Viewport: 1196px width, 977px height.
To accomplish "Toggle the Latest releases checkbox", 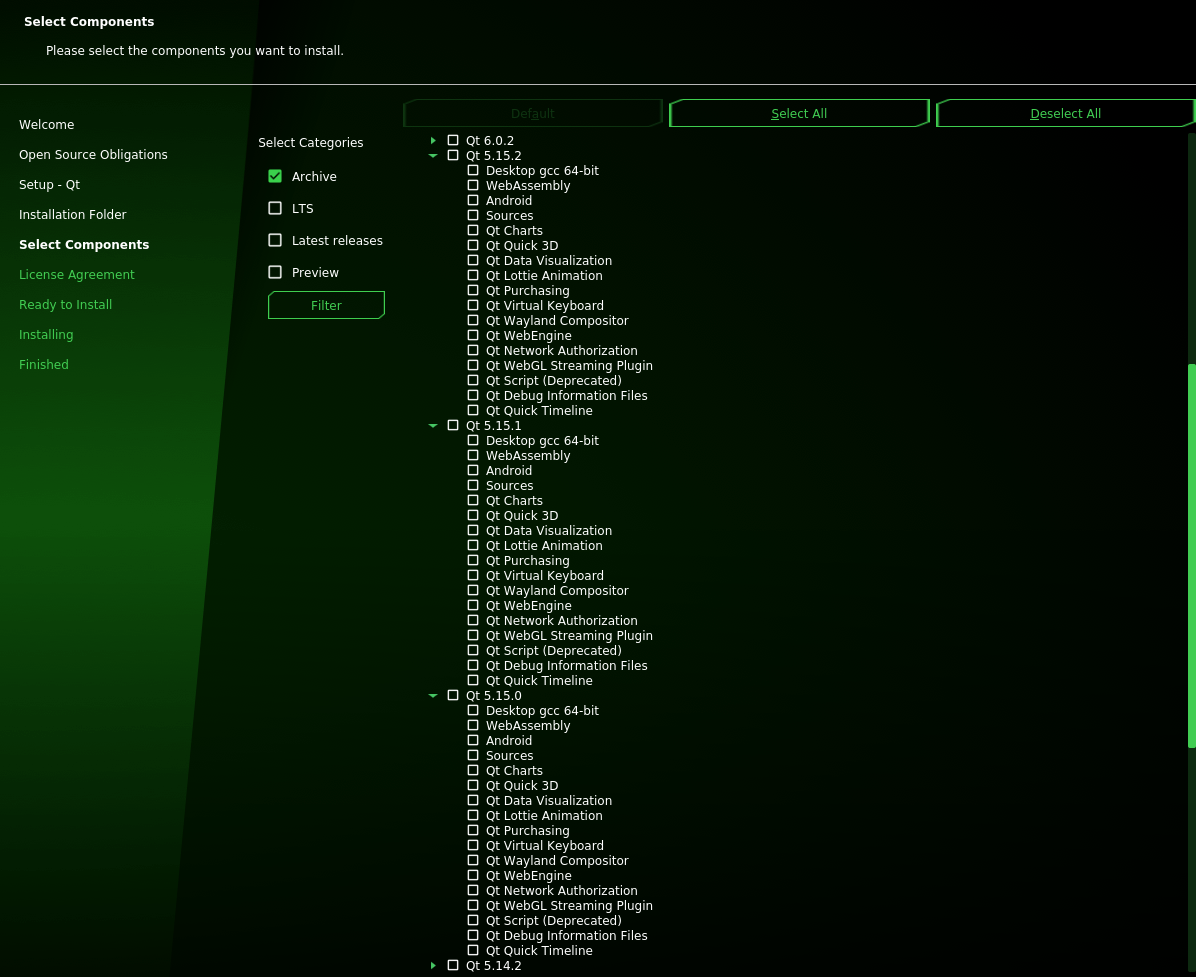I will (275, 240).
